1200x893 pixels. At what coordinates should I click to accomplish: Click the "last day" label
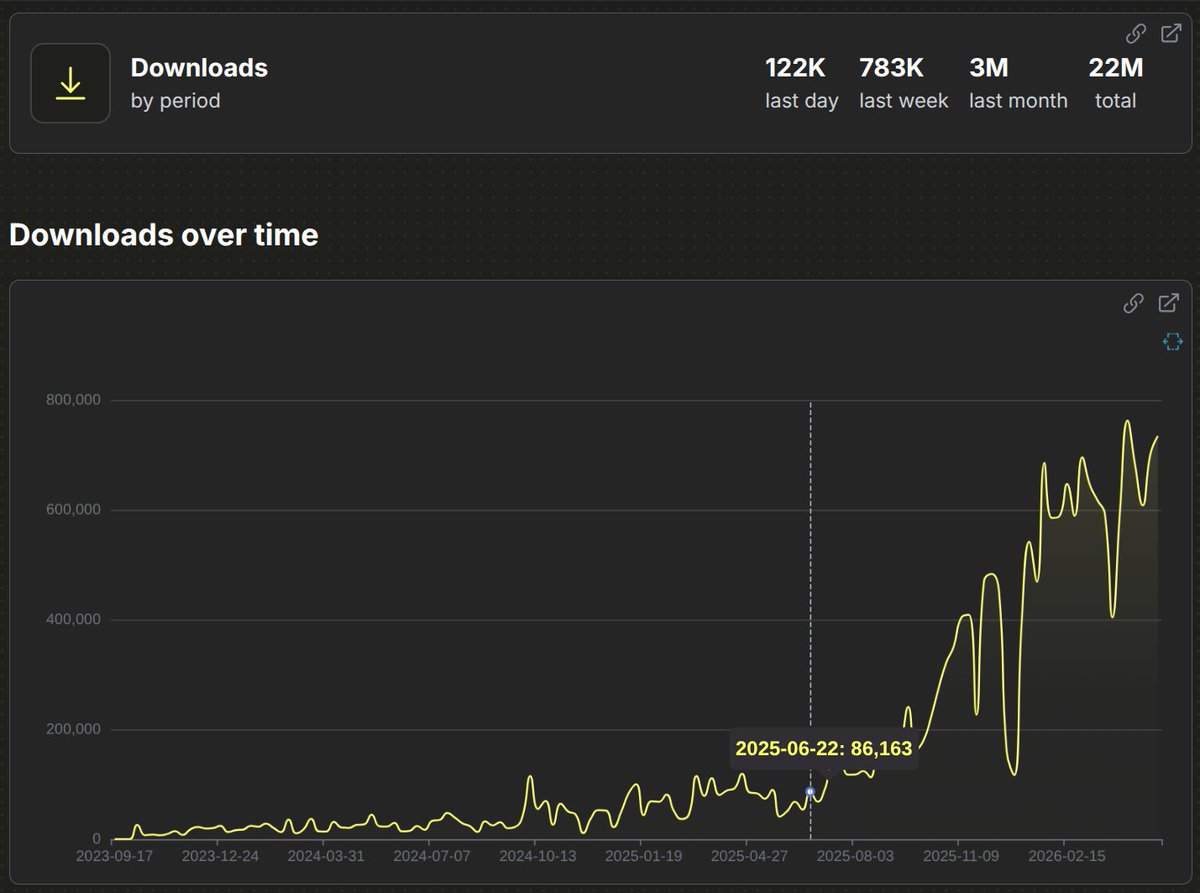[x=802, y=101]
